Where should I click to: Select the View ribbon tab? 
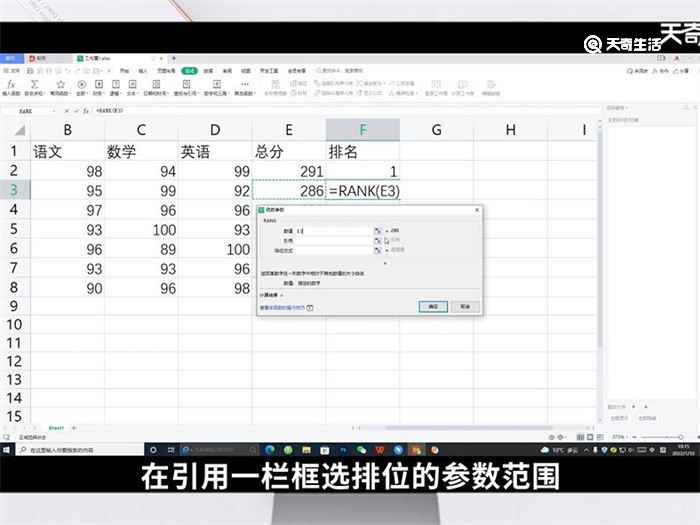246,71
